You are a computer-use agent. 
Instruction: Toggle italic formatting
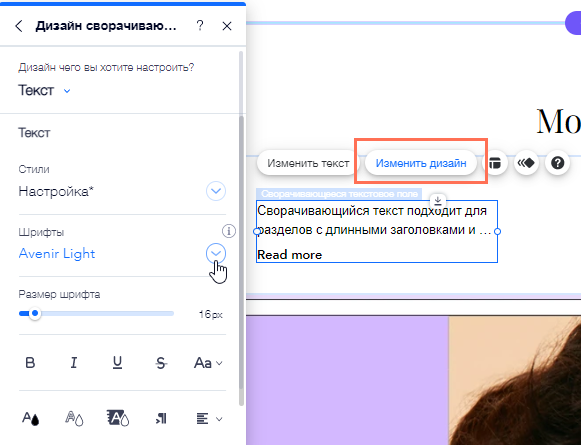coord(74,362)
